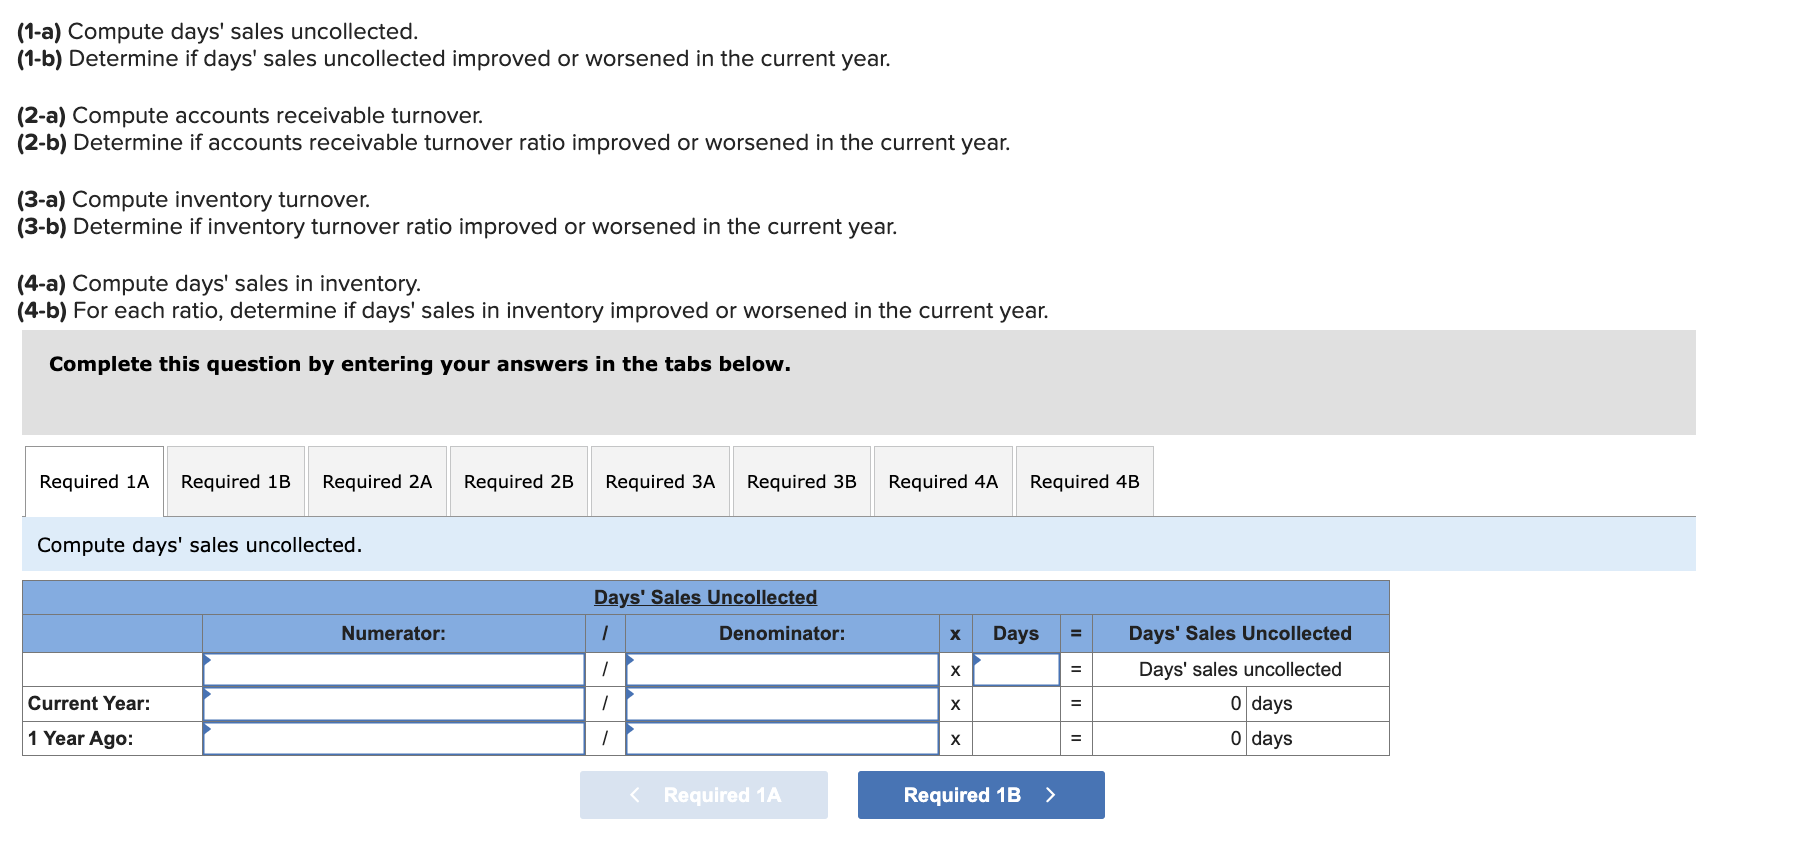Open the Required 1A tab
Viewport: 1812px width, 864px height.
click(94, 481)
